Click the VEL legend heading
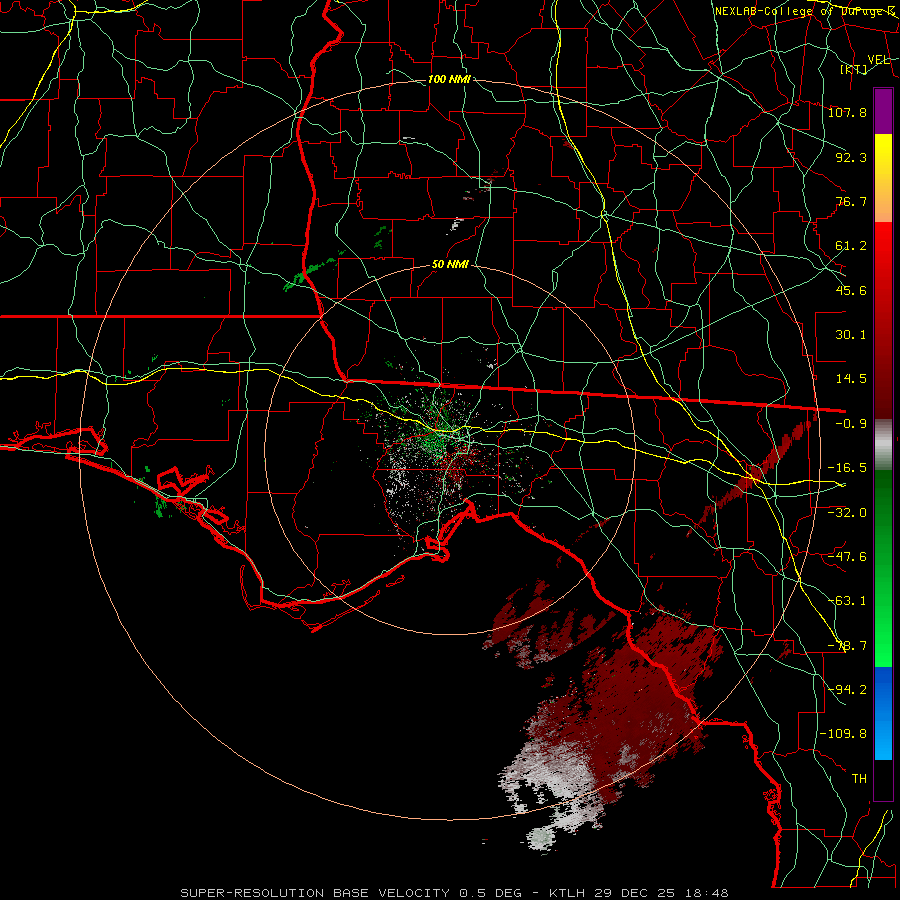Image resolution: width=900 pixels, height=900 pixels. pos(878,60)
